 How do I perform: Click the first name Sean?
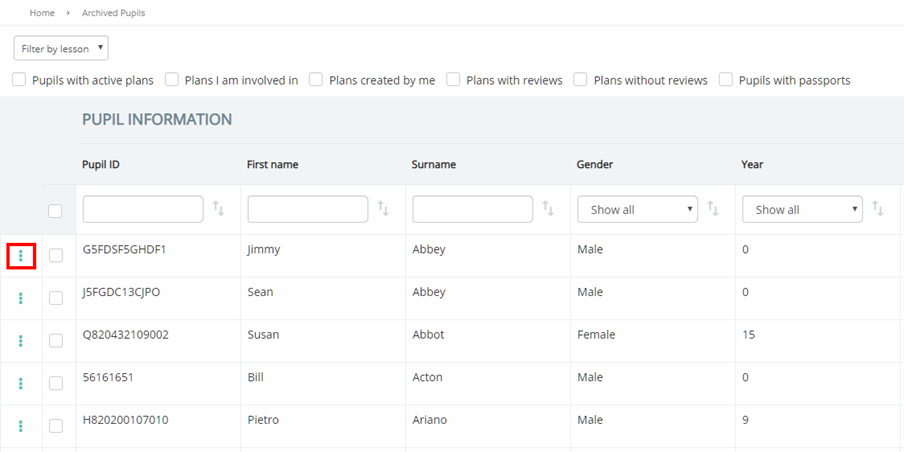(x=260, y=292)
